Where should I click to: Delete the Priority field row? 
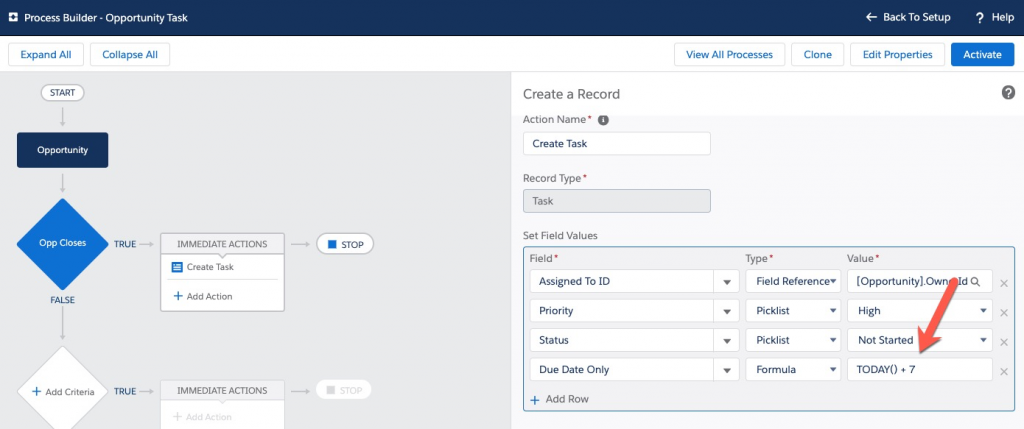click(1004, 312)
